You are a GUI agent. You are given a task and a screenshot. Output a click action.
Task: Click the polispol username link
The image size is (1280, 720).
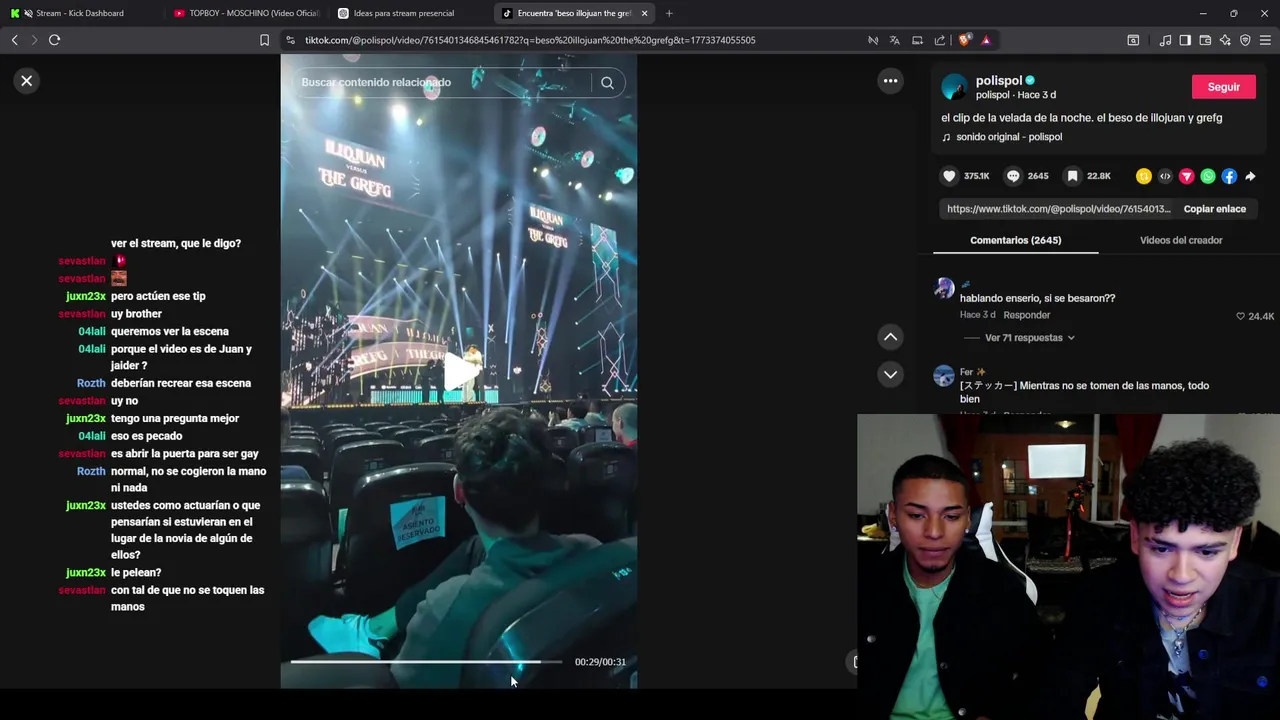999,81
